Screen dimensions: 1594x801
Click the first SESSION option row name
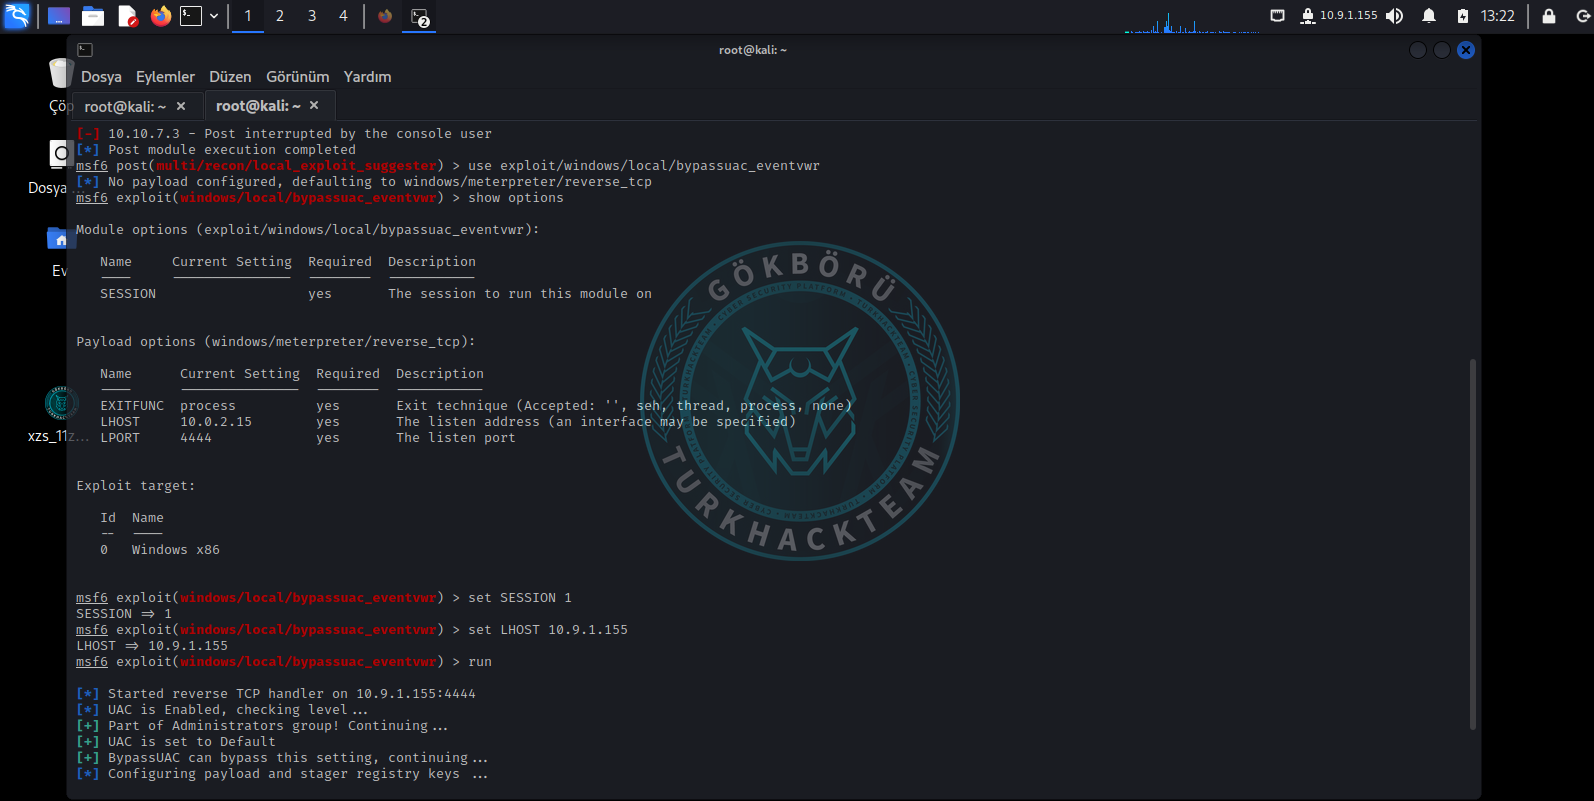[128, 294]
